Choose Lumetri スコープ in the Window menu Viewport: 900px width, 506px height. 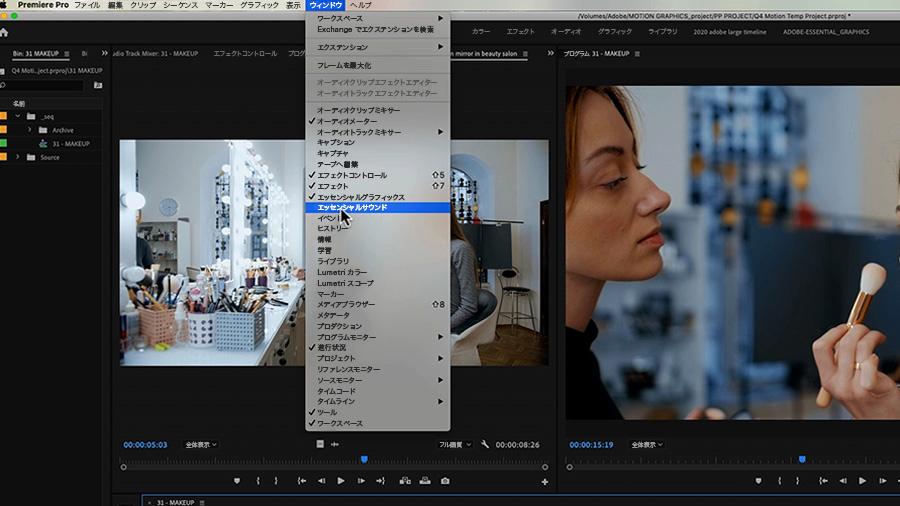378,283
